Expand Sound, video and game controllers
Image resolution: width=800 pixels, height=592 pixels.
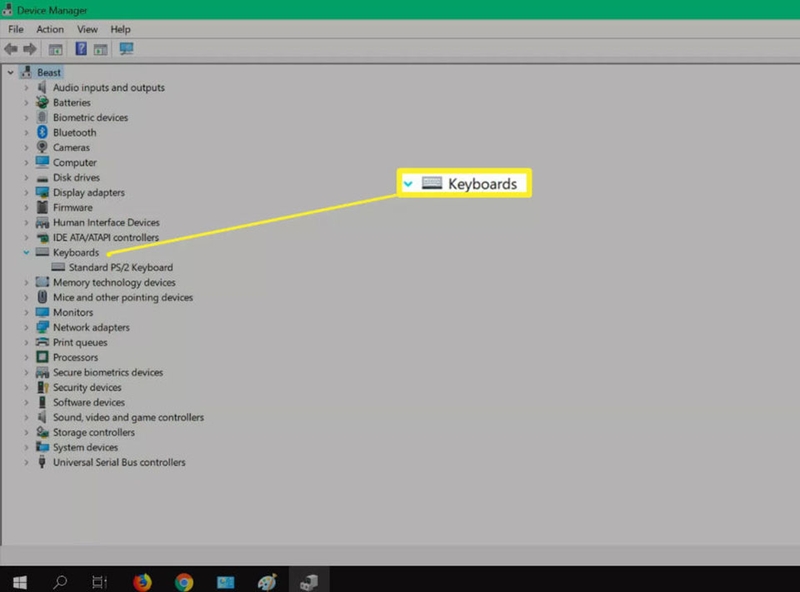coord(26,417)
